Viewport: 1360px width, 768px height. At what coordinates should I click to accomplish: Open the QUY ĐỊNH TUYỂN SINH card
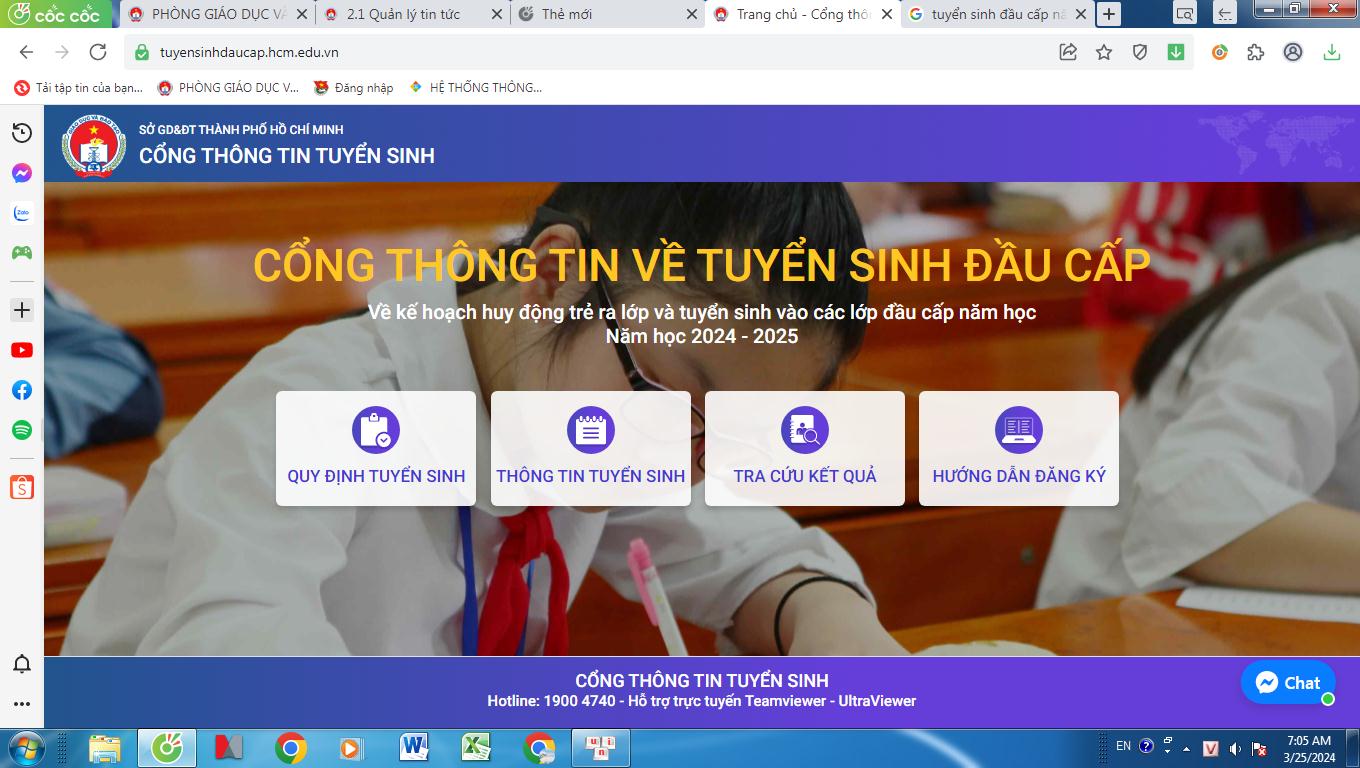click(x=376, y=448)
